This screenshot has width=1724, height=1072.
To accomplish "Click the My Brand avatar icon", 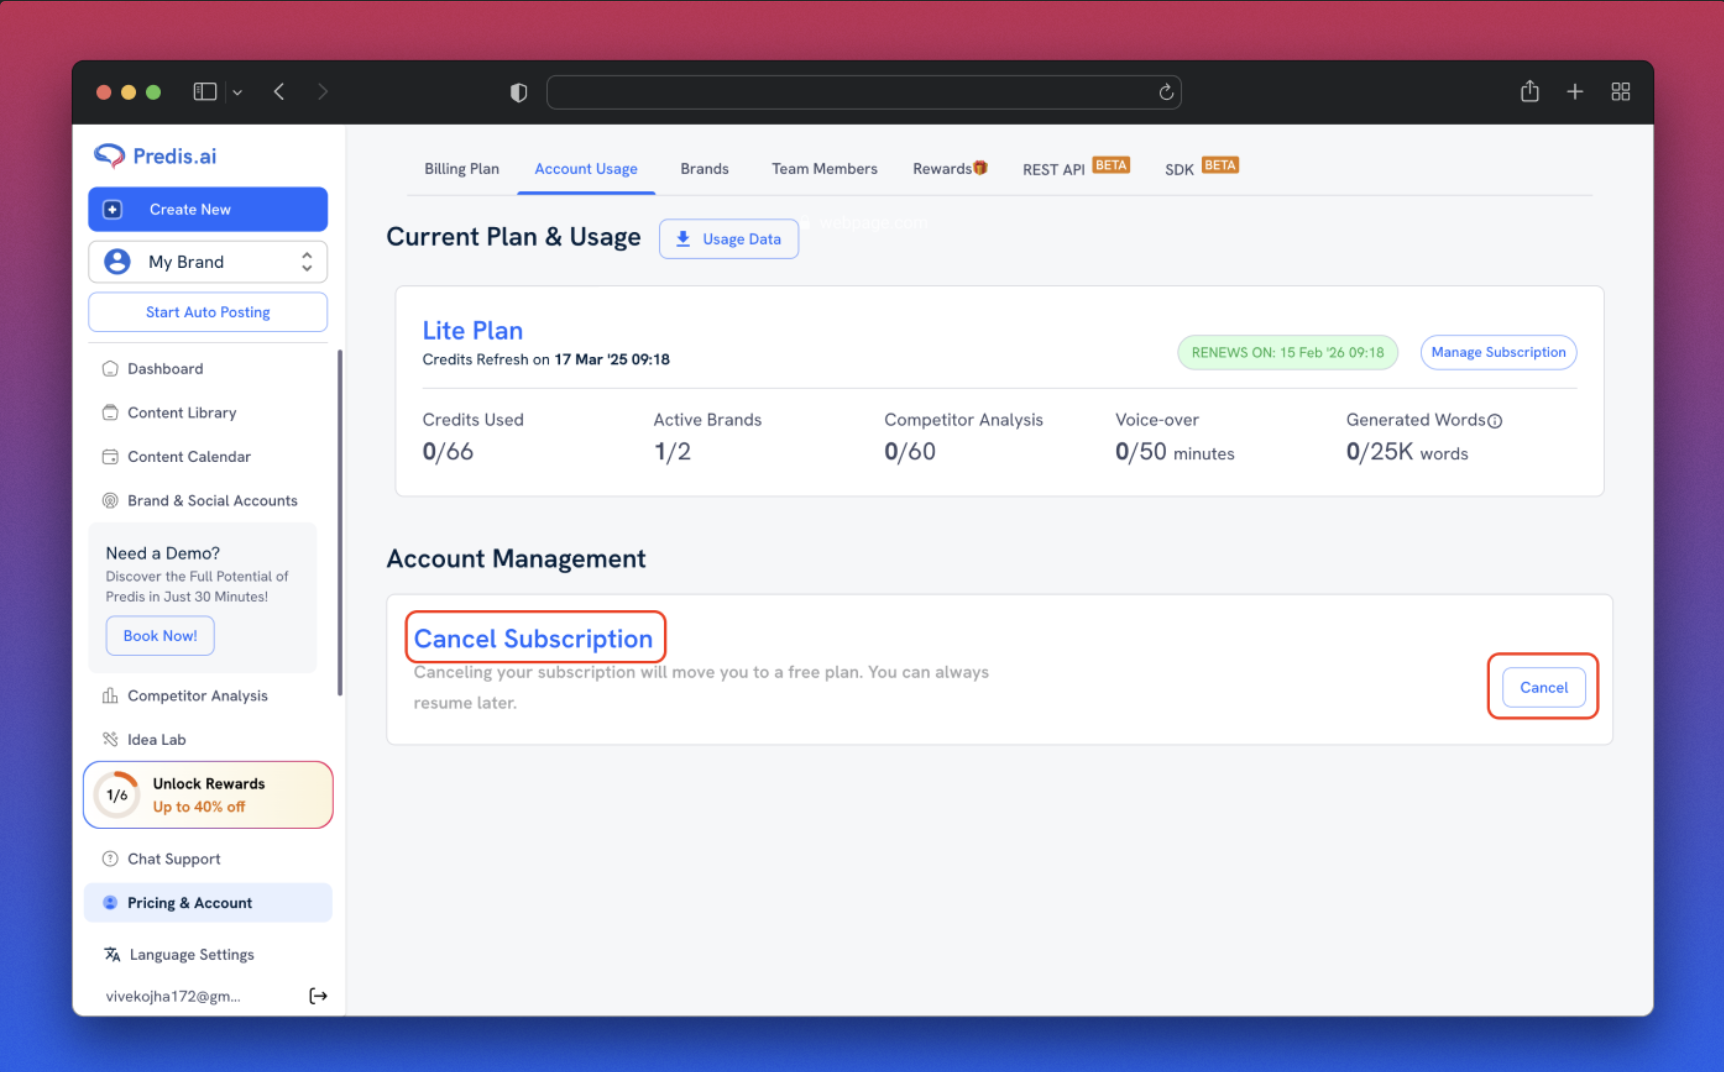I will point(117,262).
